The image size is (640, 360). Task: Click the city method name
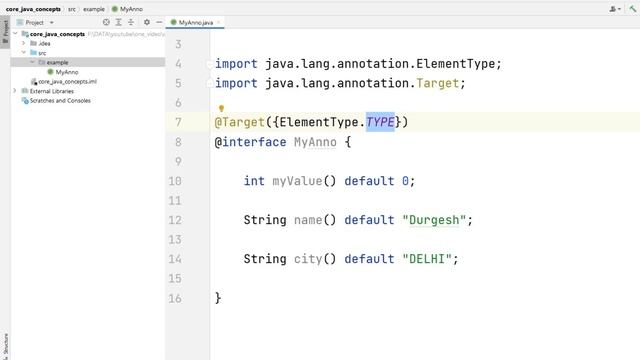tap(308, 259)
